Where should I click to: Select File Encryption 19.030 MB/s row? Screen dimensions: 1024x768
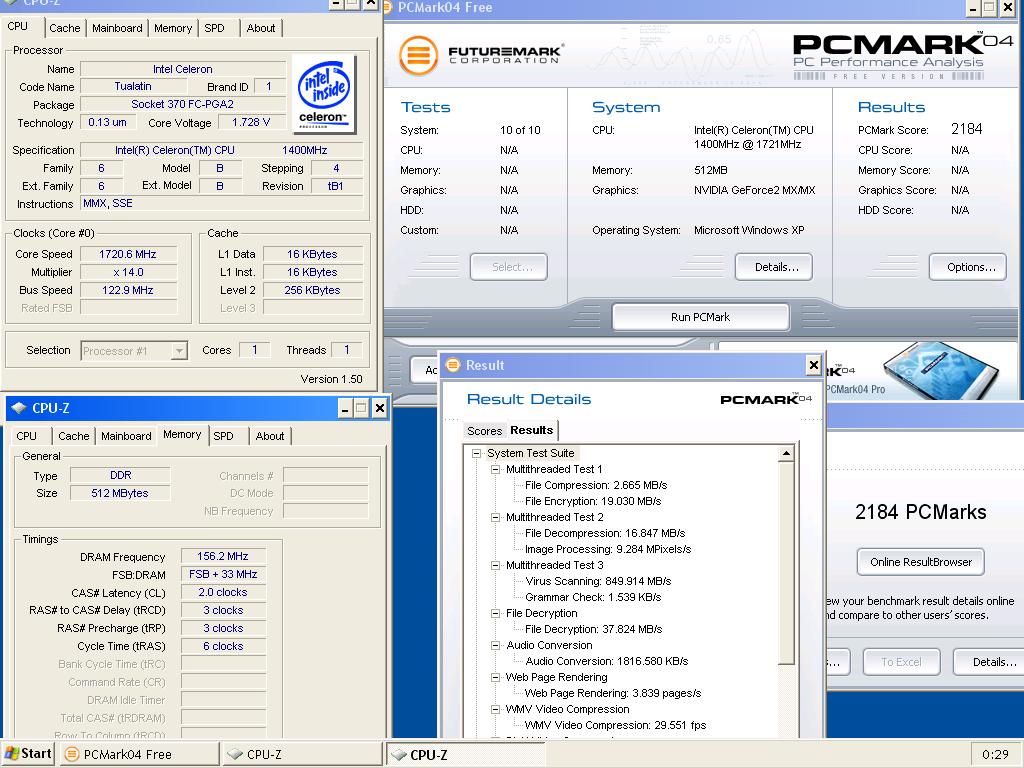(593, 502)
